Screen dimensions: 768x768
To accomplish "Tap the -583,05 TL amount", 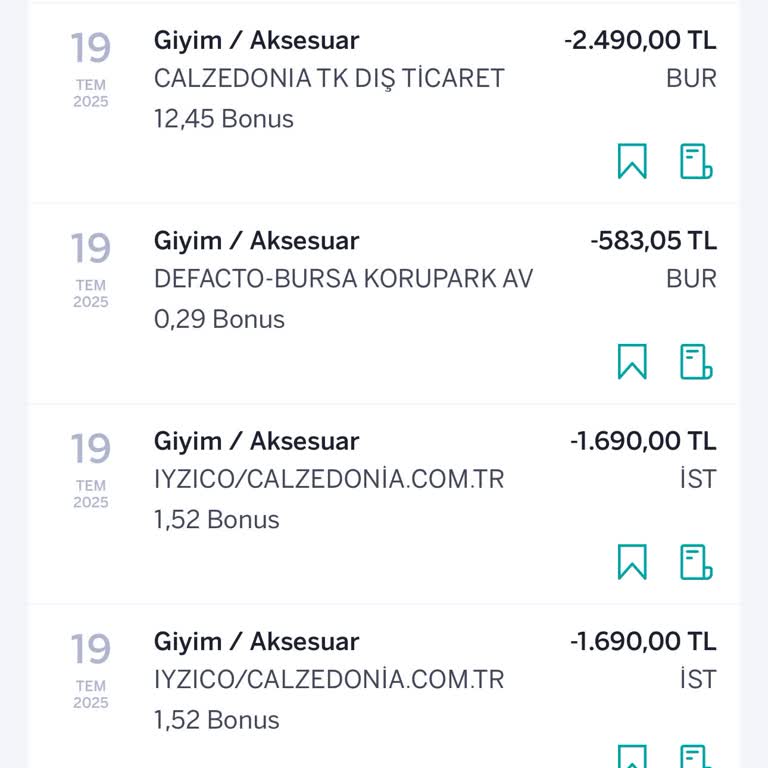I will pos(653,241).
